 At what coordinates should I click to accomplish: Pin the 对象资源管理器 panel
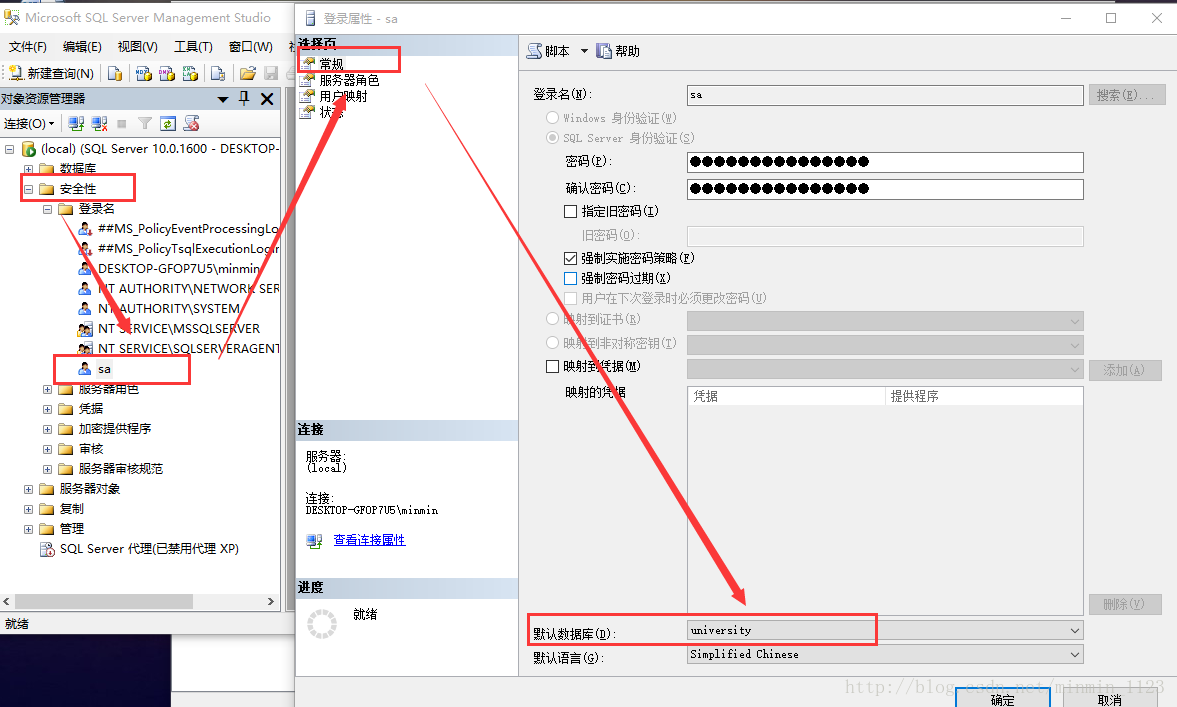coord(244,98)
